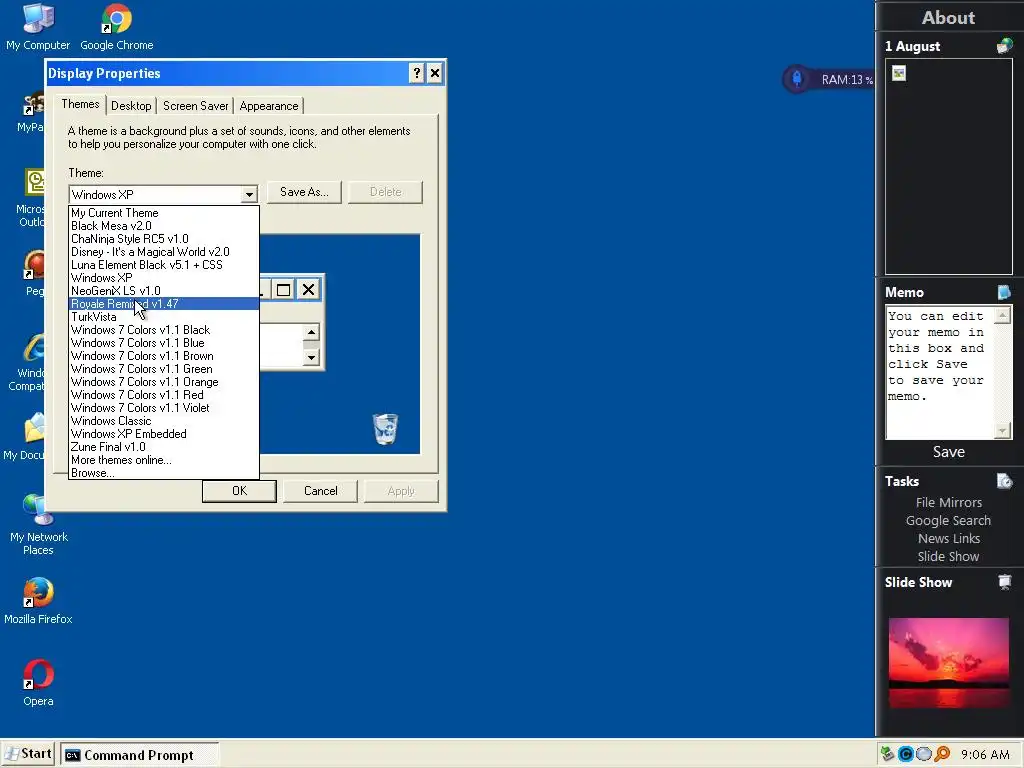Open Slide Show task link
The width and height of the screenshot is (1024, 768).
pos(948,556)
